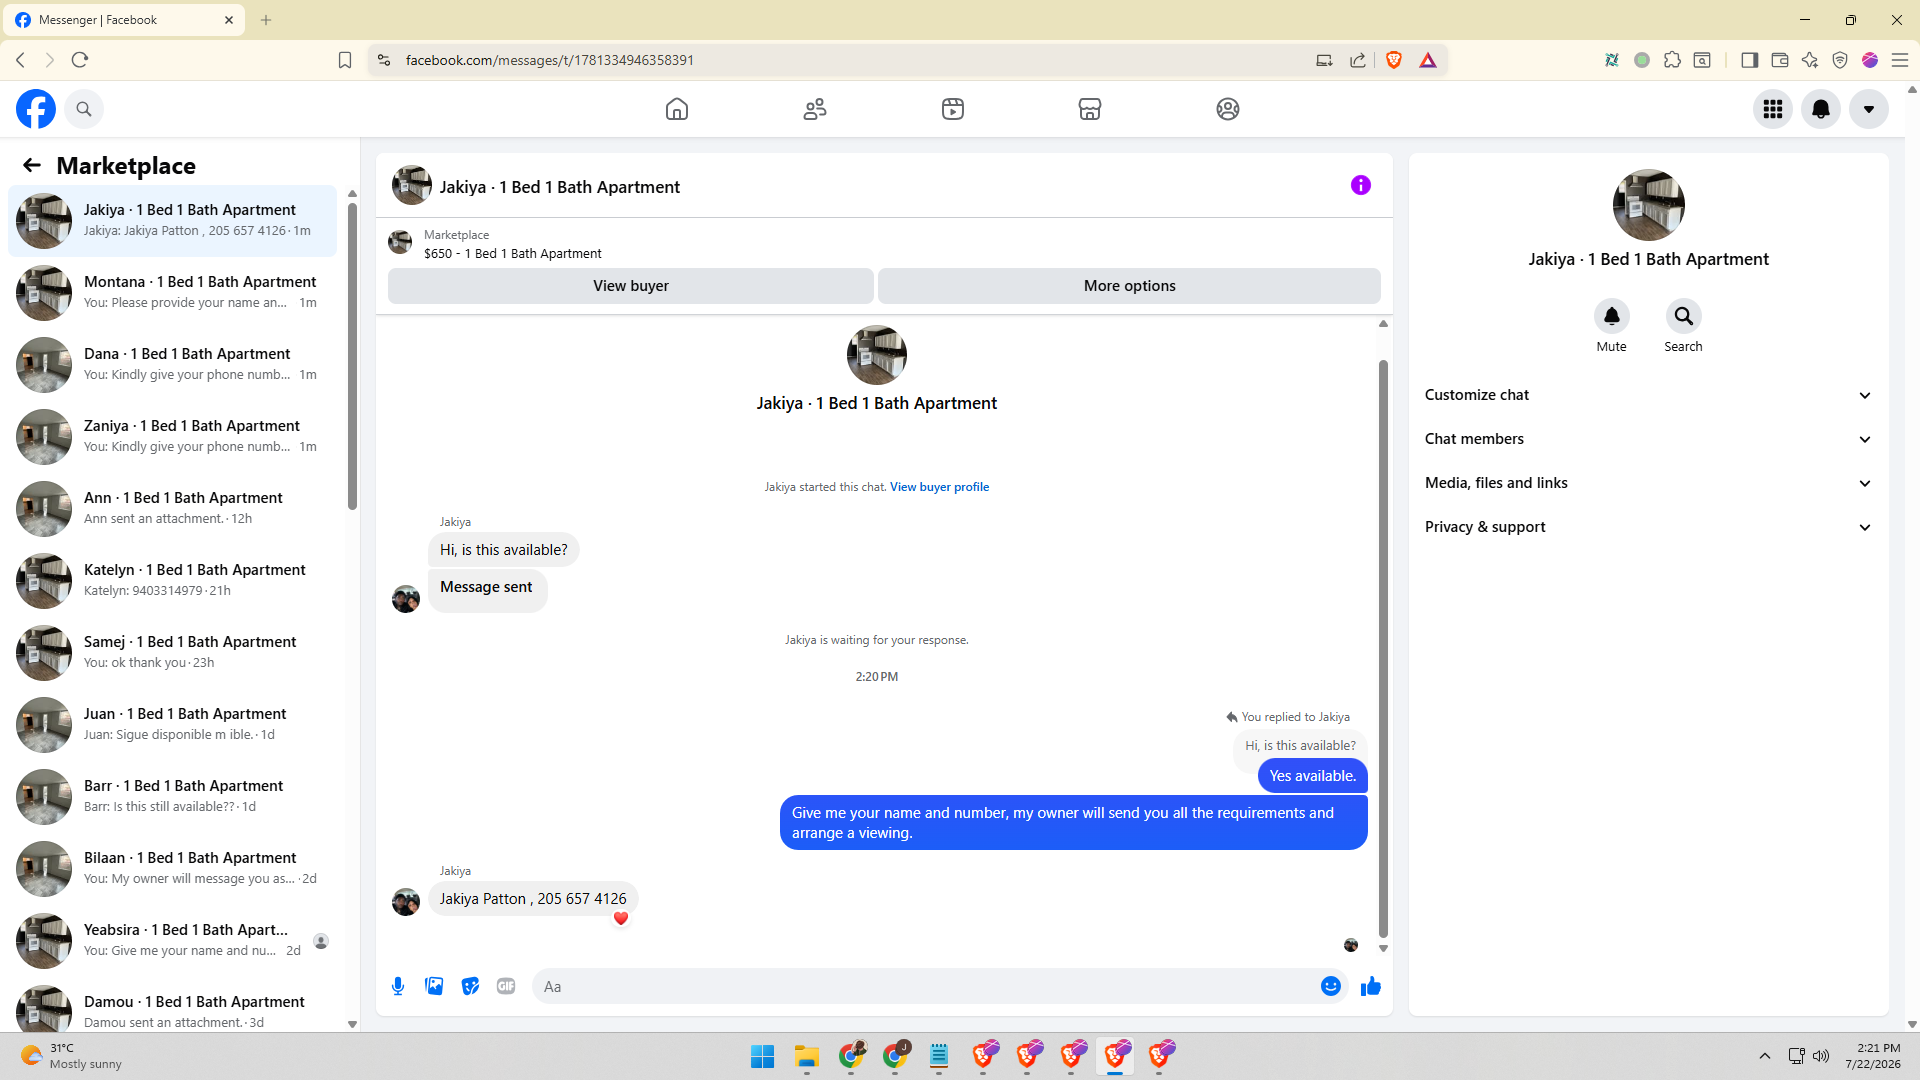Image resolution: width=1920 pixels, height=1080 pixels.
Task: Open Katelyn's apartment conversation
Action: click(x=172, y=580)
